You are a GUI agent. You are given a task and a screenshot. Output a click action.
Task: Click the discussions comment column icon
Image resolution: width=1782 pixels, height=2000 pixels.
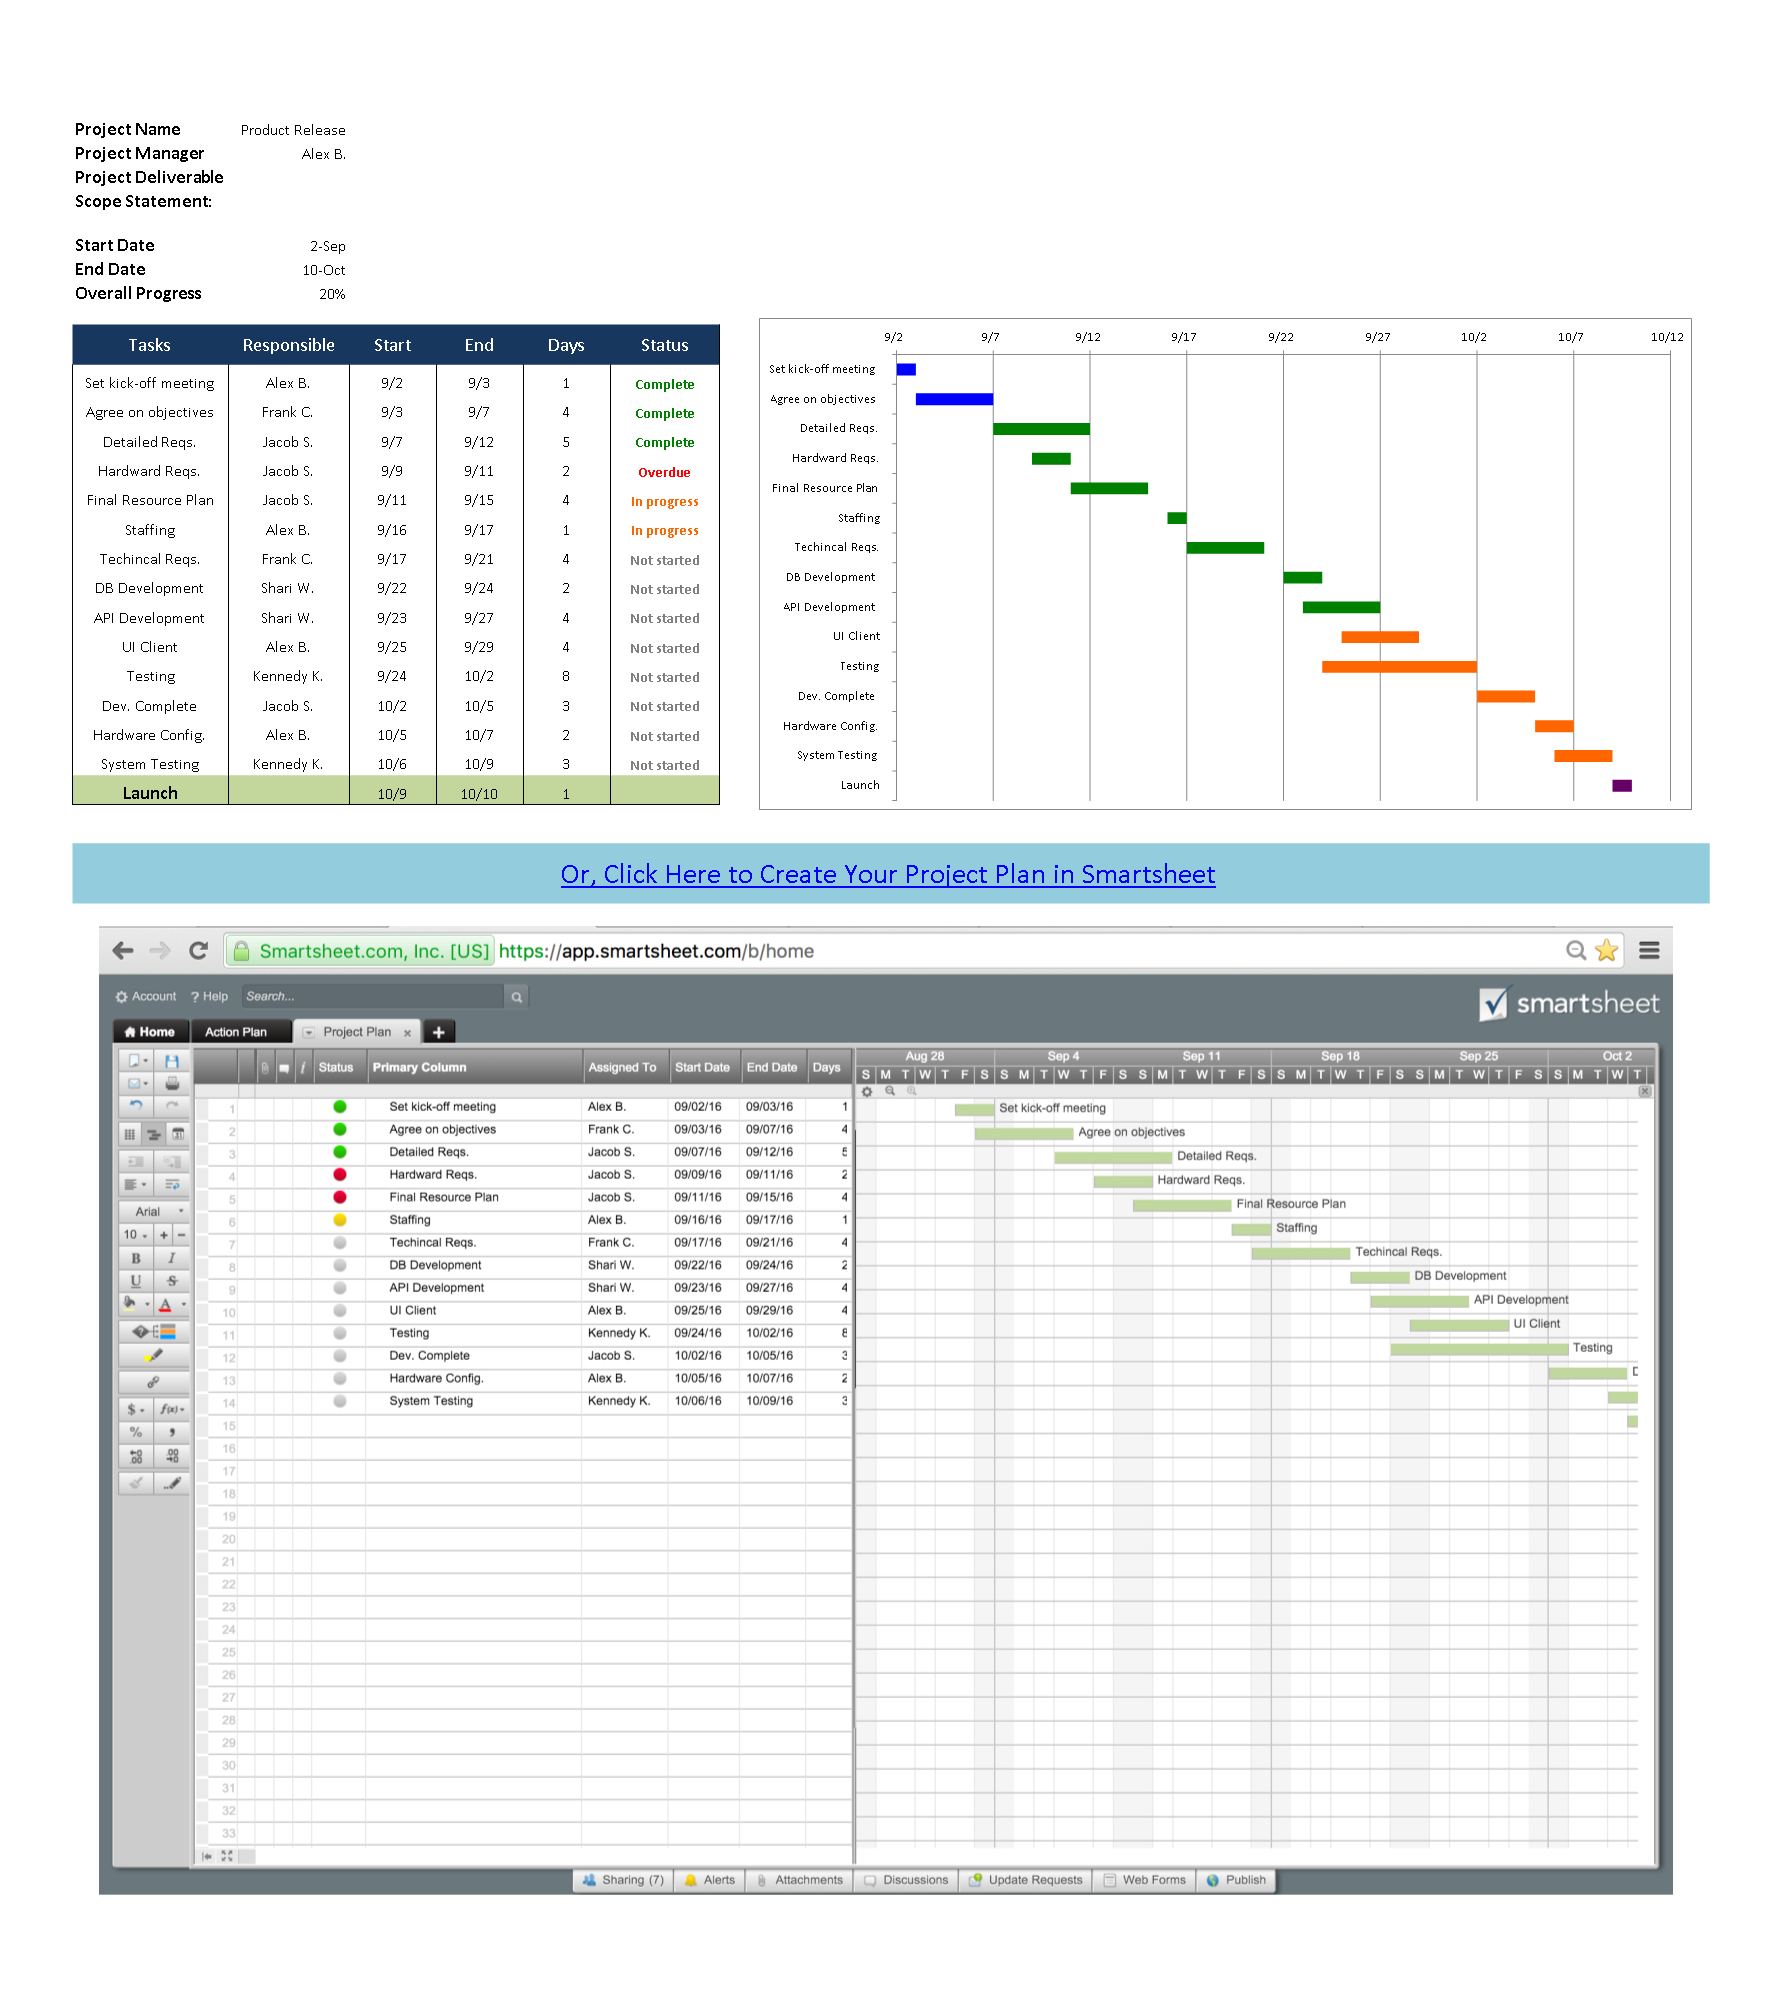click(284, 1068)
